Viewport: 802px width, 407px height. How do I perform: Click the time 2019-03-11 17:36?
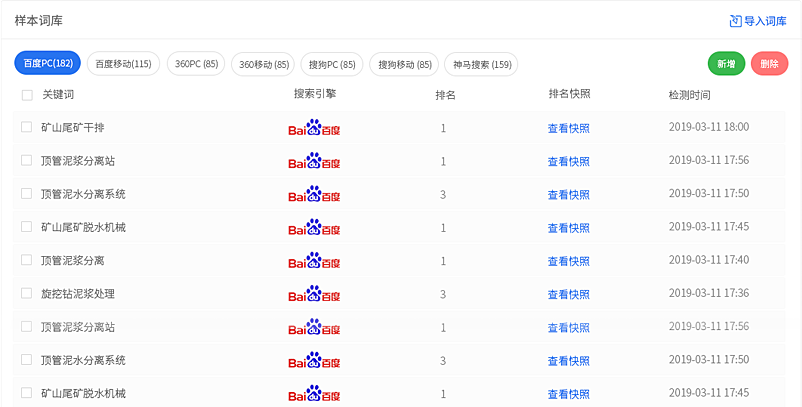709,293
